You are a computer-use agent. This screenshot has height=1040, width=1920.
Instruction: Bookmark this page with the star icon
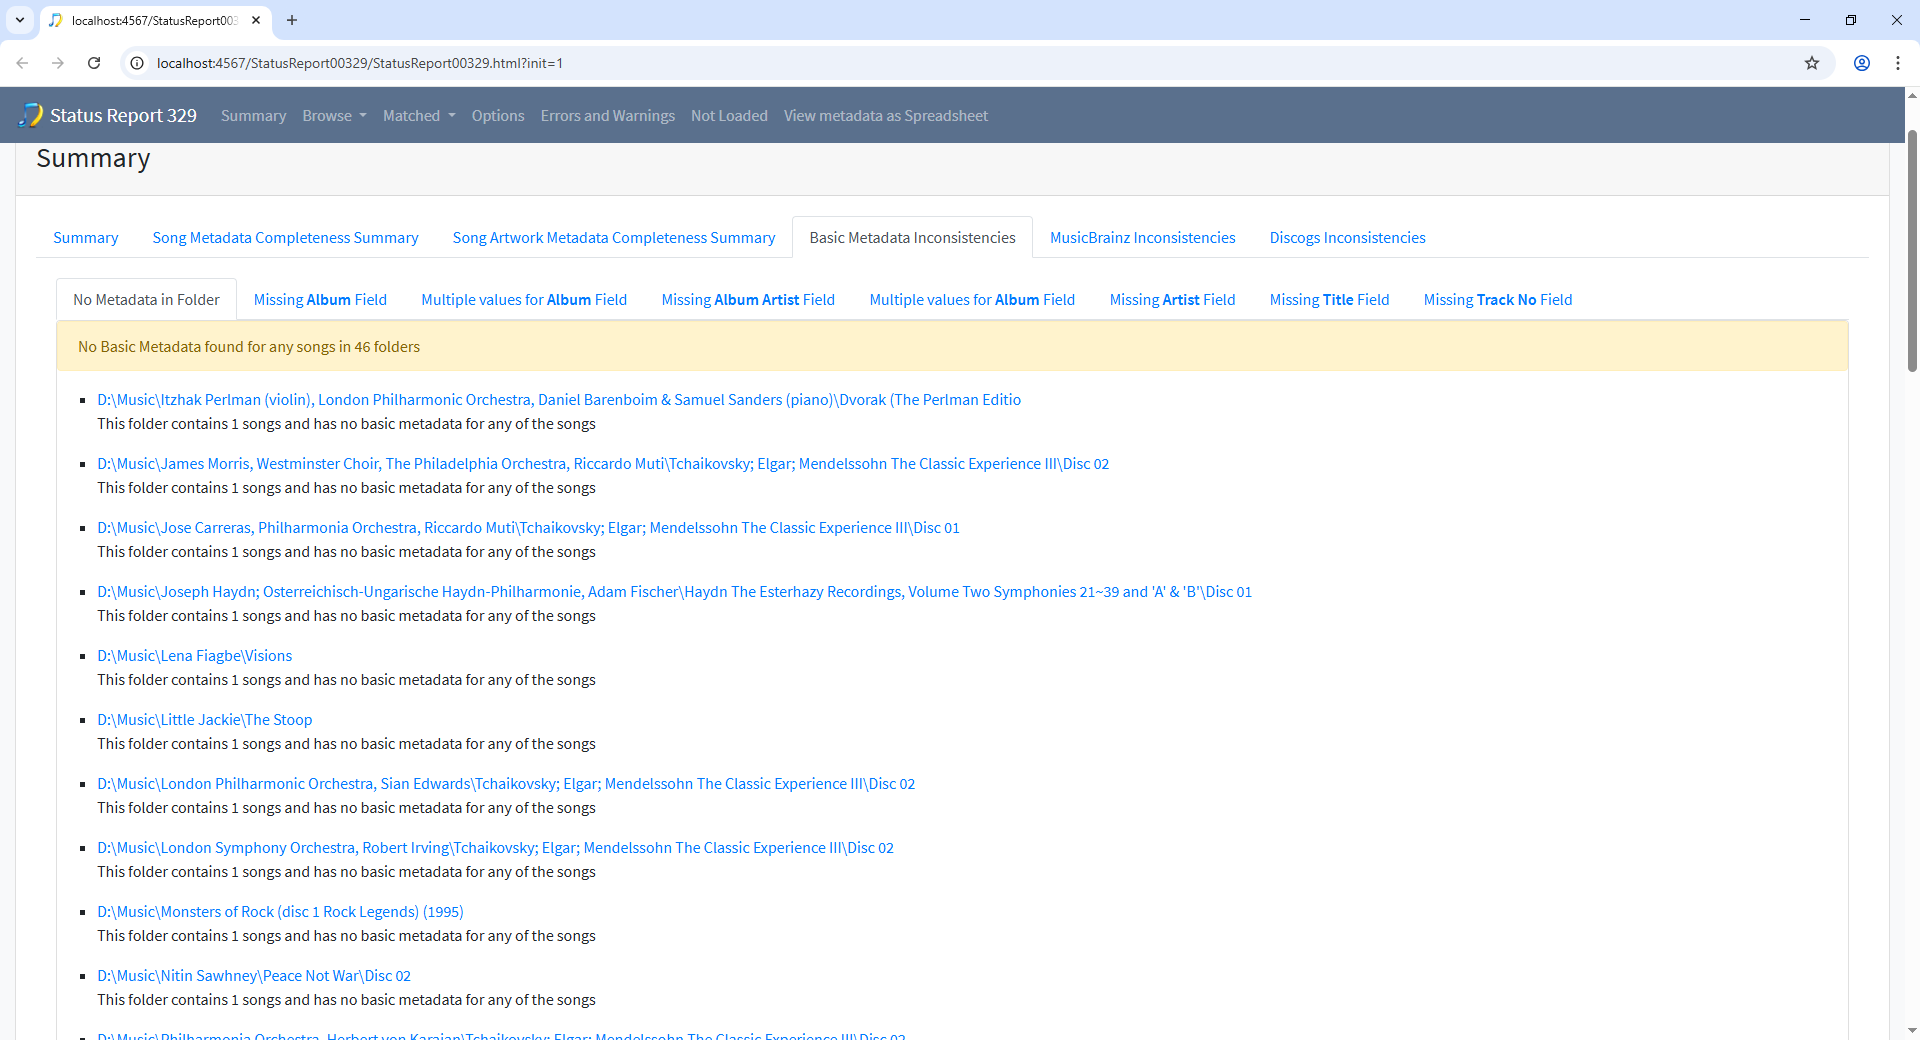[x=1812, y=63]
